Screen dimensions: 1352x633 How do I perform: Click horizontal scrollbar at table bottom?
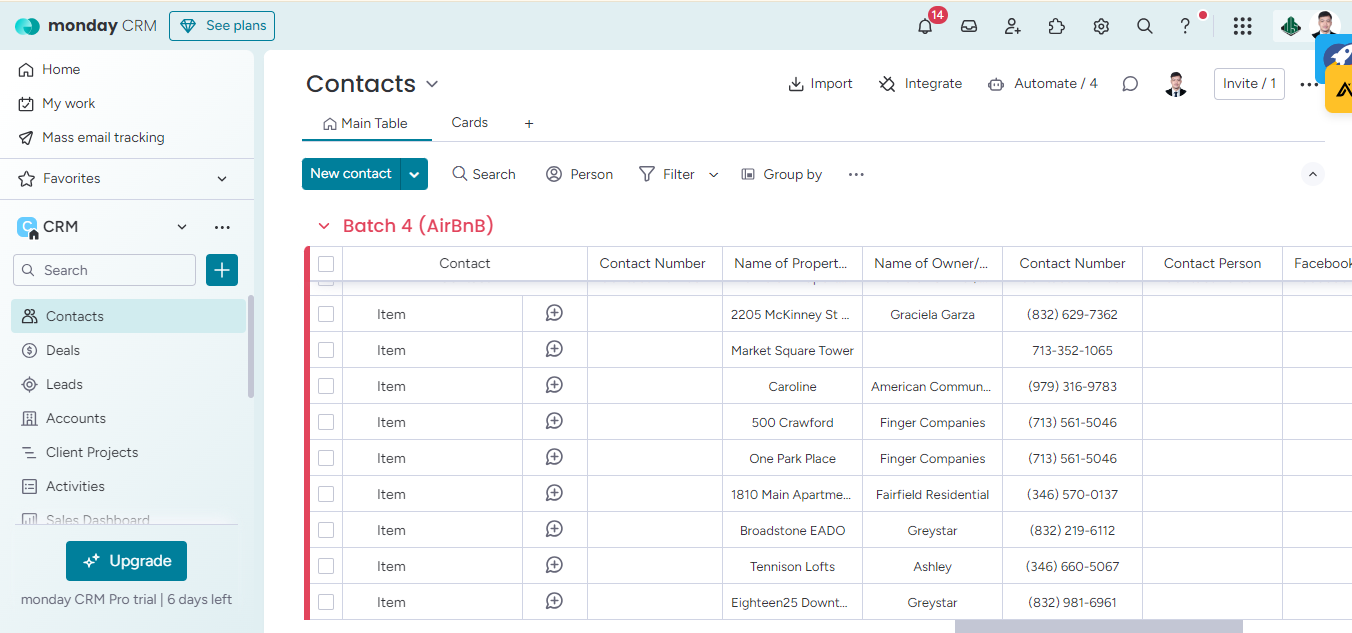pyautogui.click(x=1098, y=627)
